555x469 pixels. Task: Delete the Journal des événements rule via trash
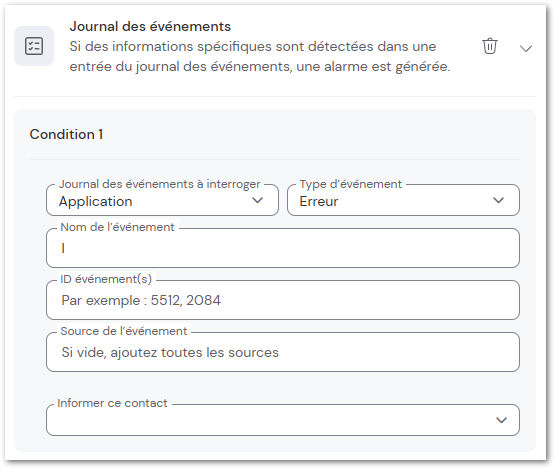[x=490, y=46]
